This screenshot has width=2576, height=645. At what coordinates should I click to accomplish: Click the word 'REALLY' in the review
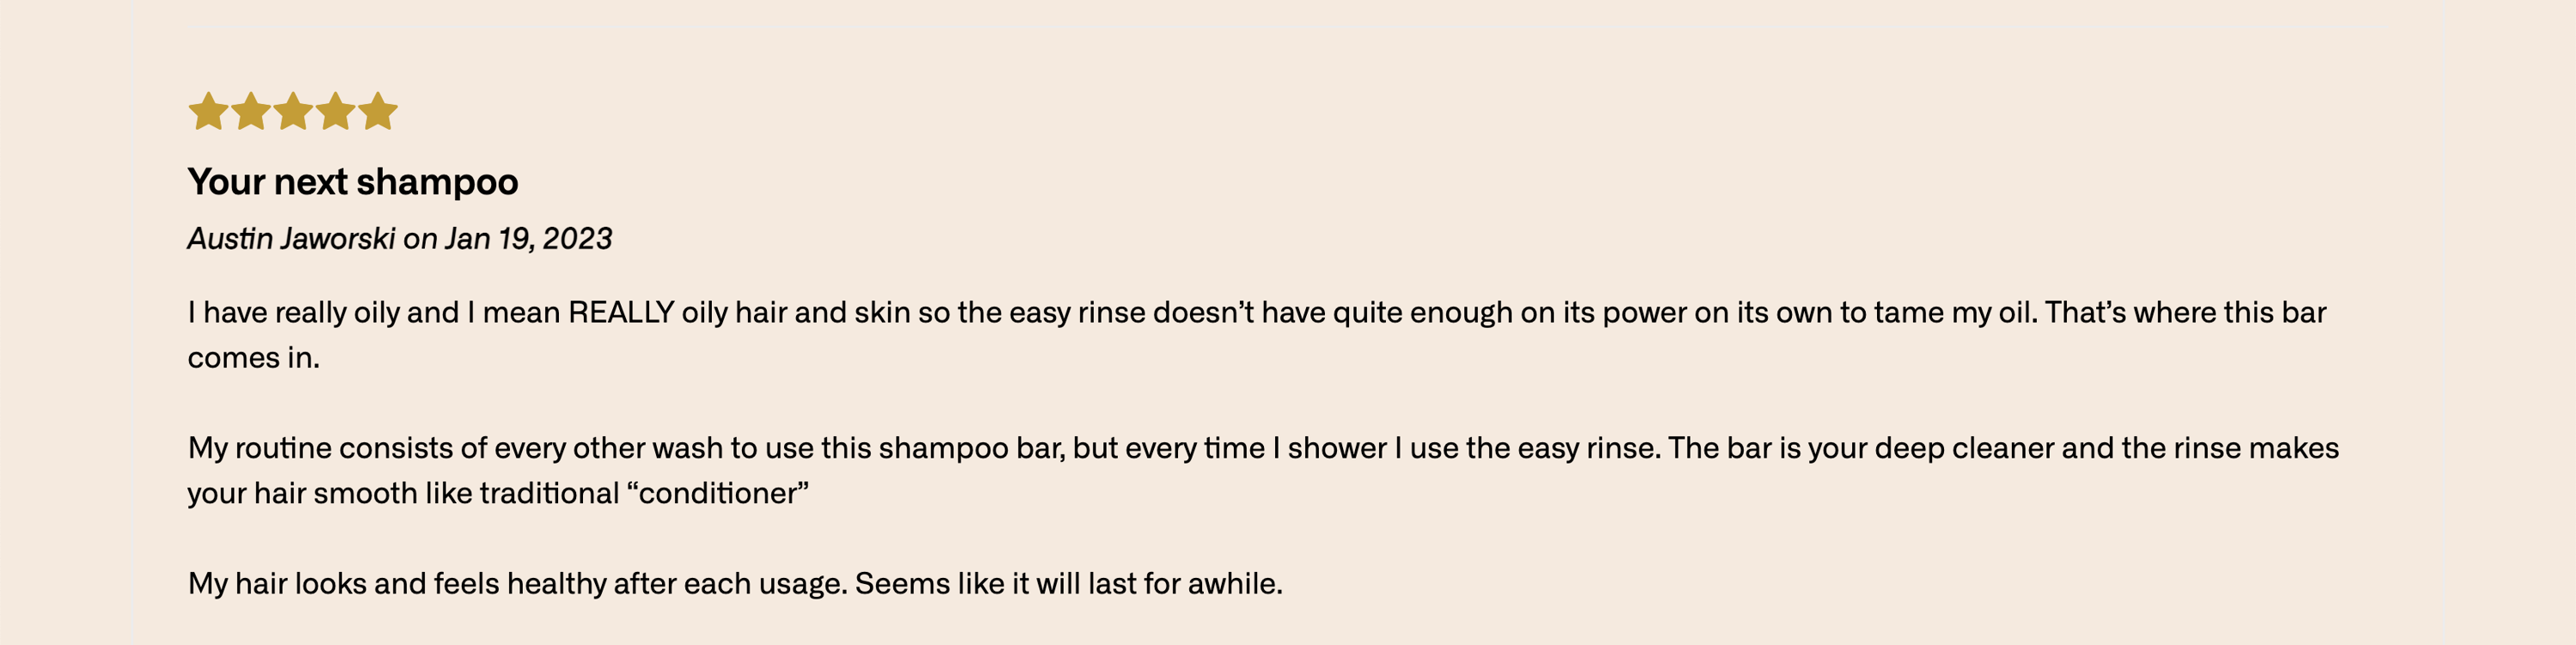click(x=621, y=313)
